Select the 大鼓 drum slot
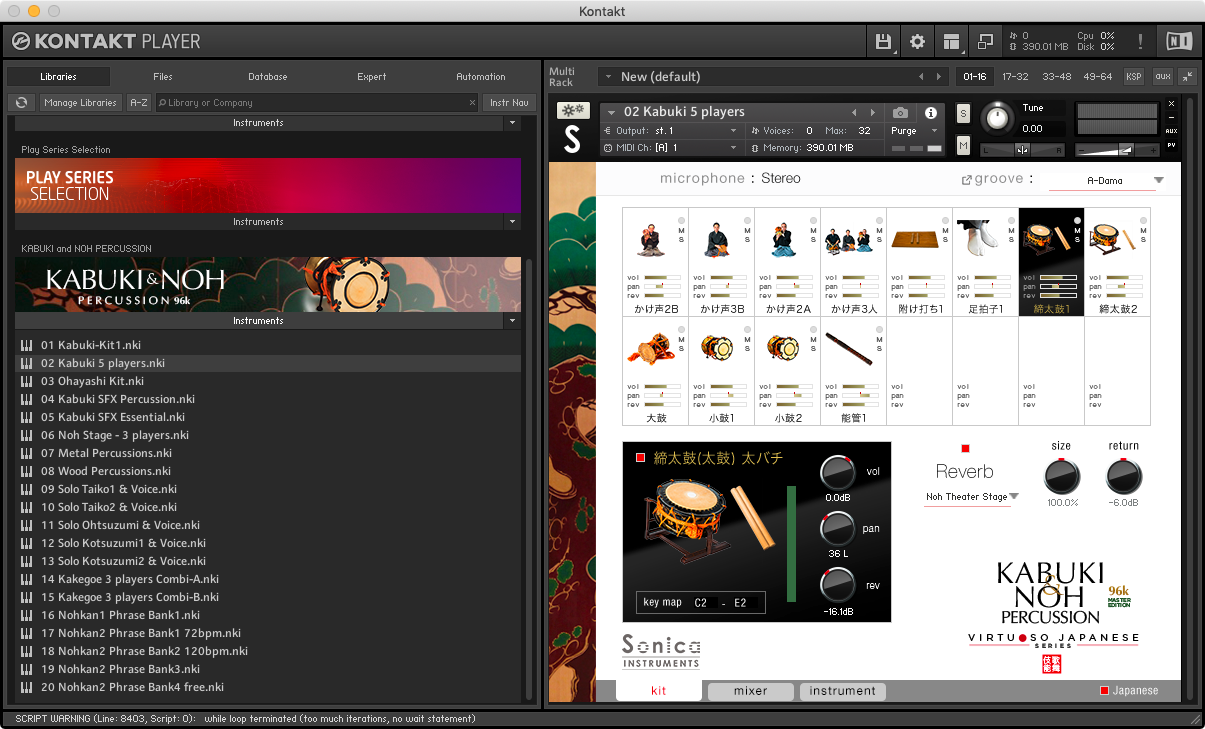1205x729 pixels. (654, 371)
